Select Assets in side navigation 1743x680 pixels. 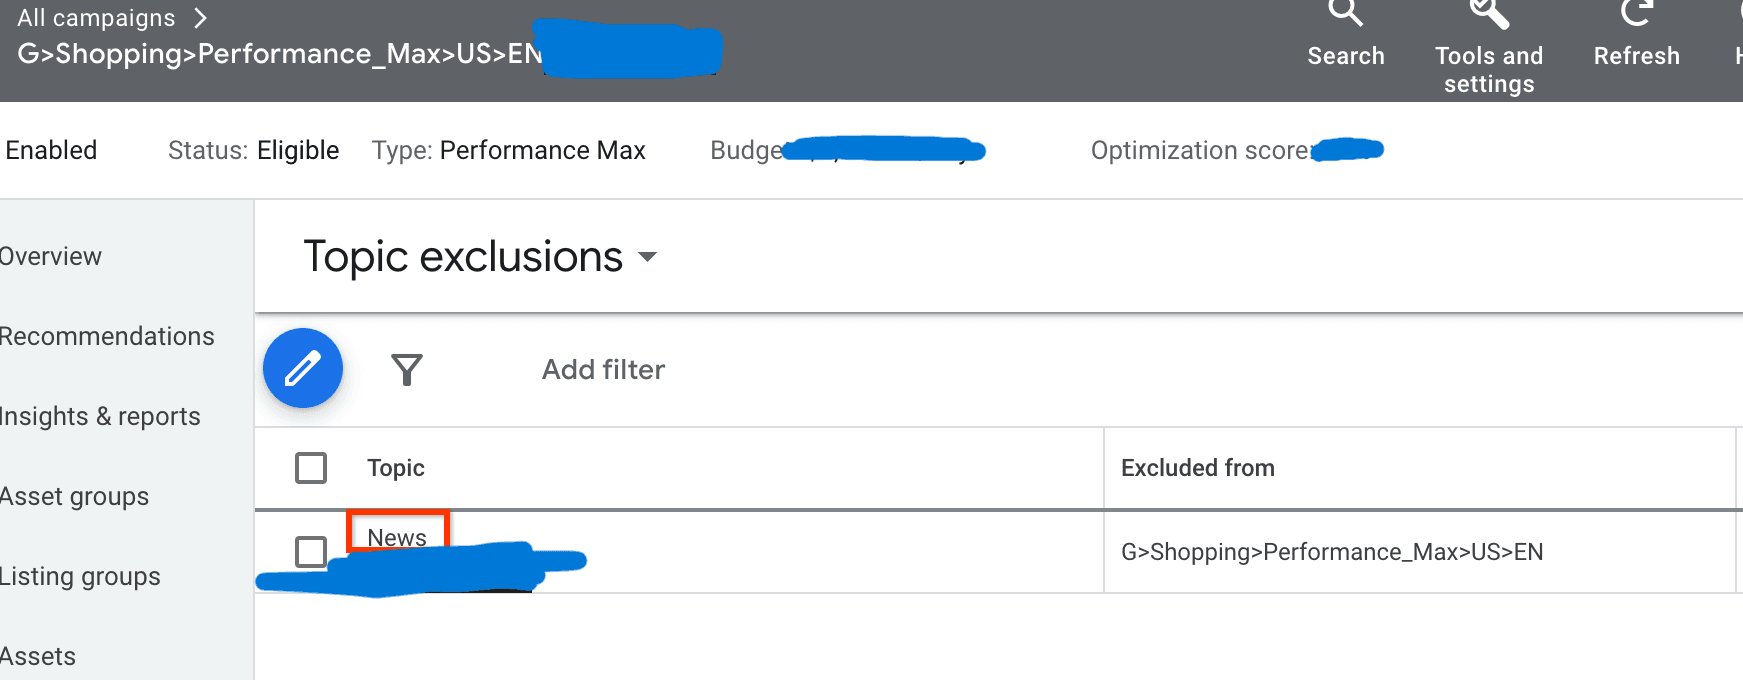point(38,656)
